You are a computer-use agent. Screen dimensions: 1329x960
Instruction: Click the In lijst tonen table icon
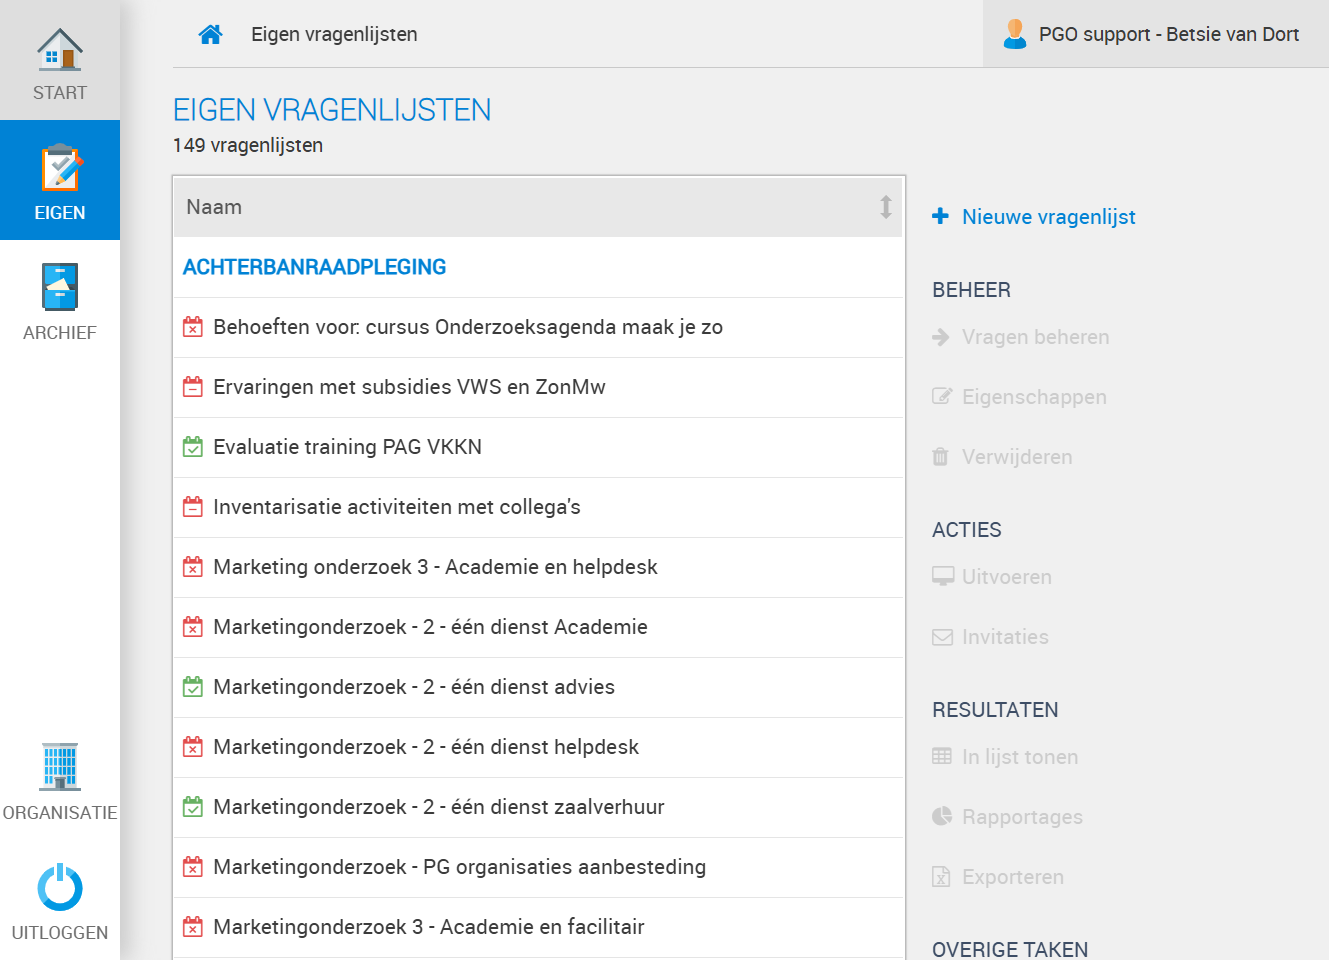coord(942,756)
